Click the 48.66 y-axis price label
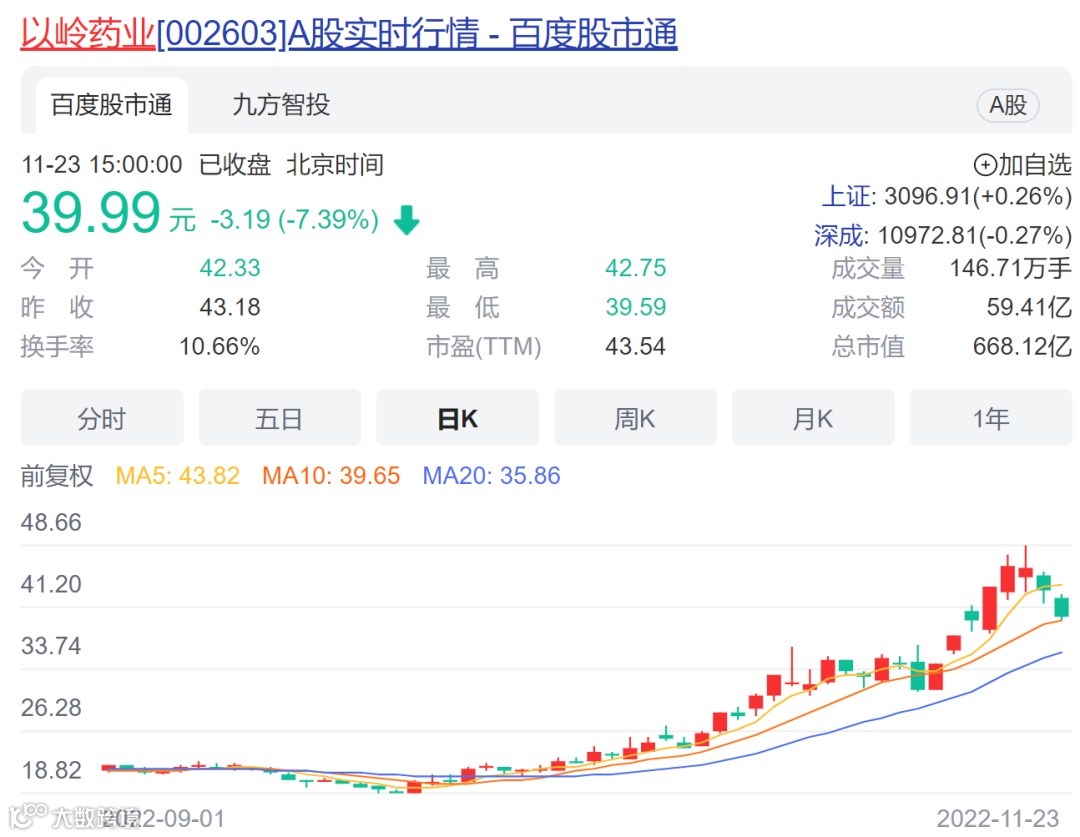The image size is (1080, 837). point(51,523)
